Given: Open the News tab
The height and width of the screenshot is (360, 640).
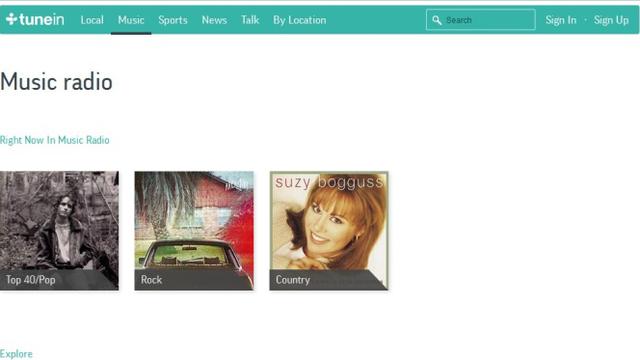Looking at the screenshot, I should (x=214, y=20).
